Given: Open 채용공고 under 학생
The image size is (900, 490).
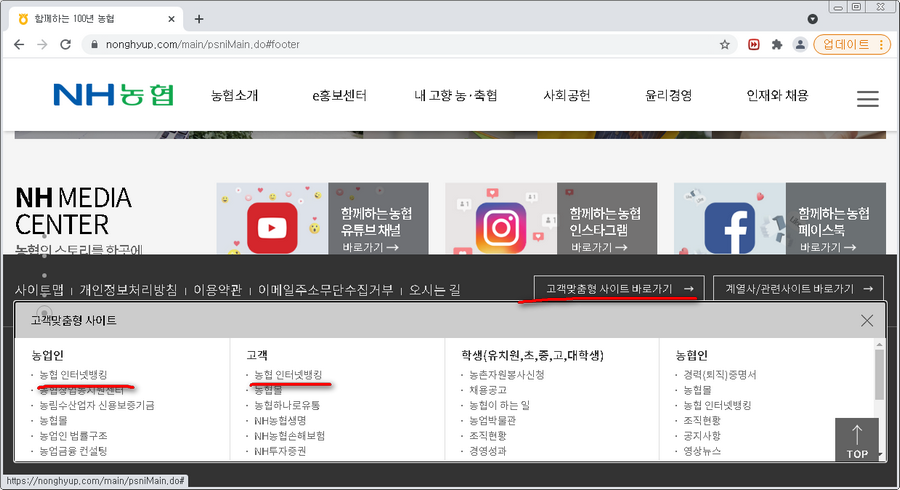Looking at the screenshot, I should pos(488,390).
